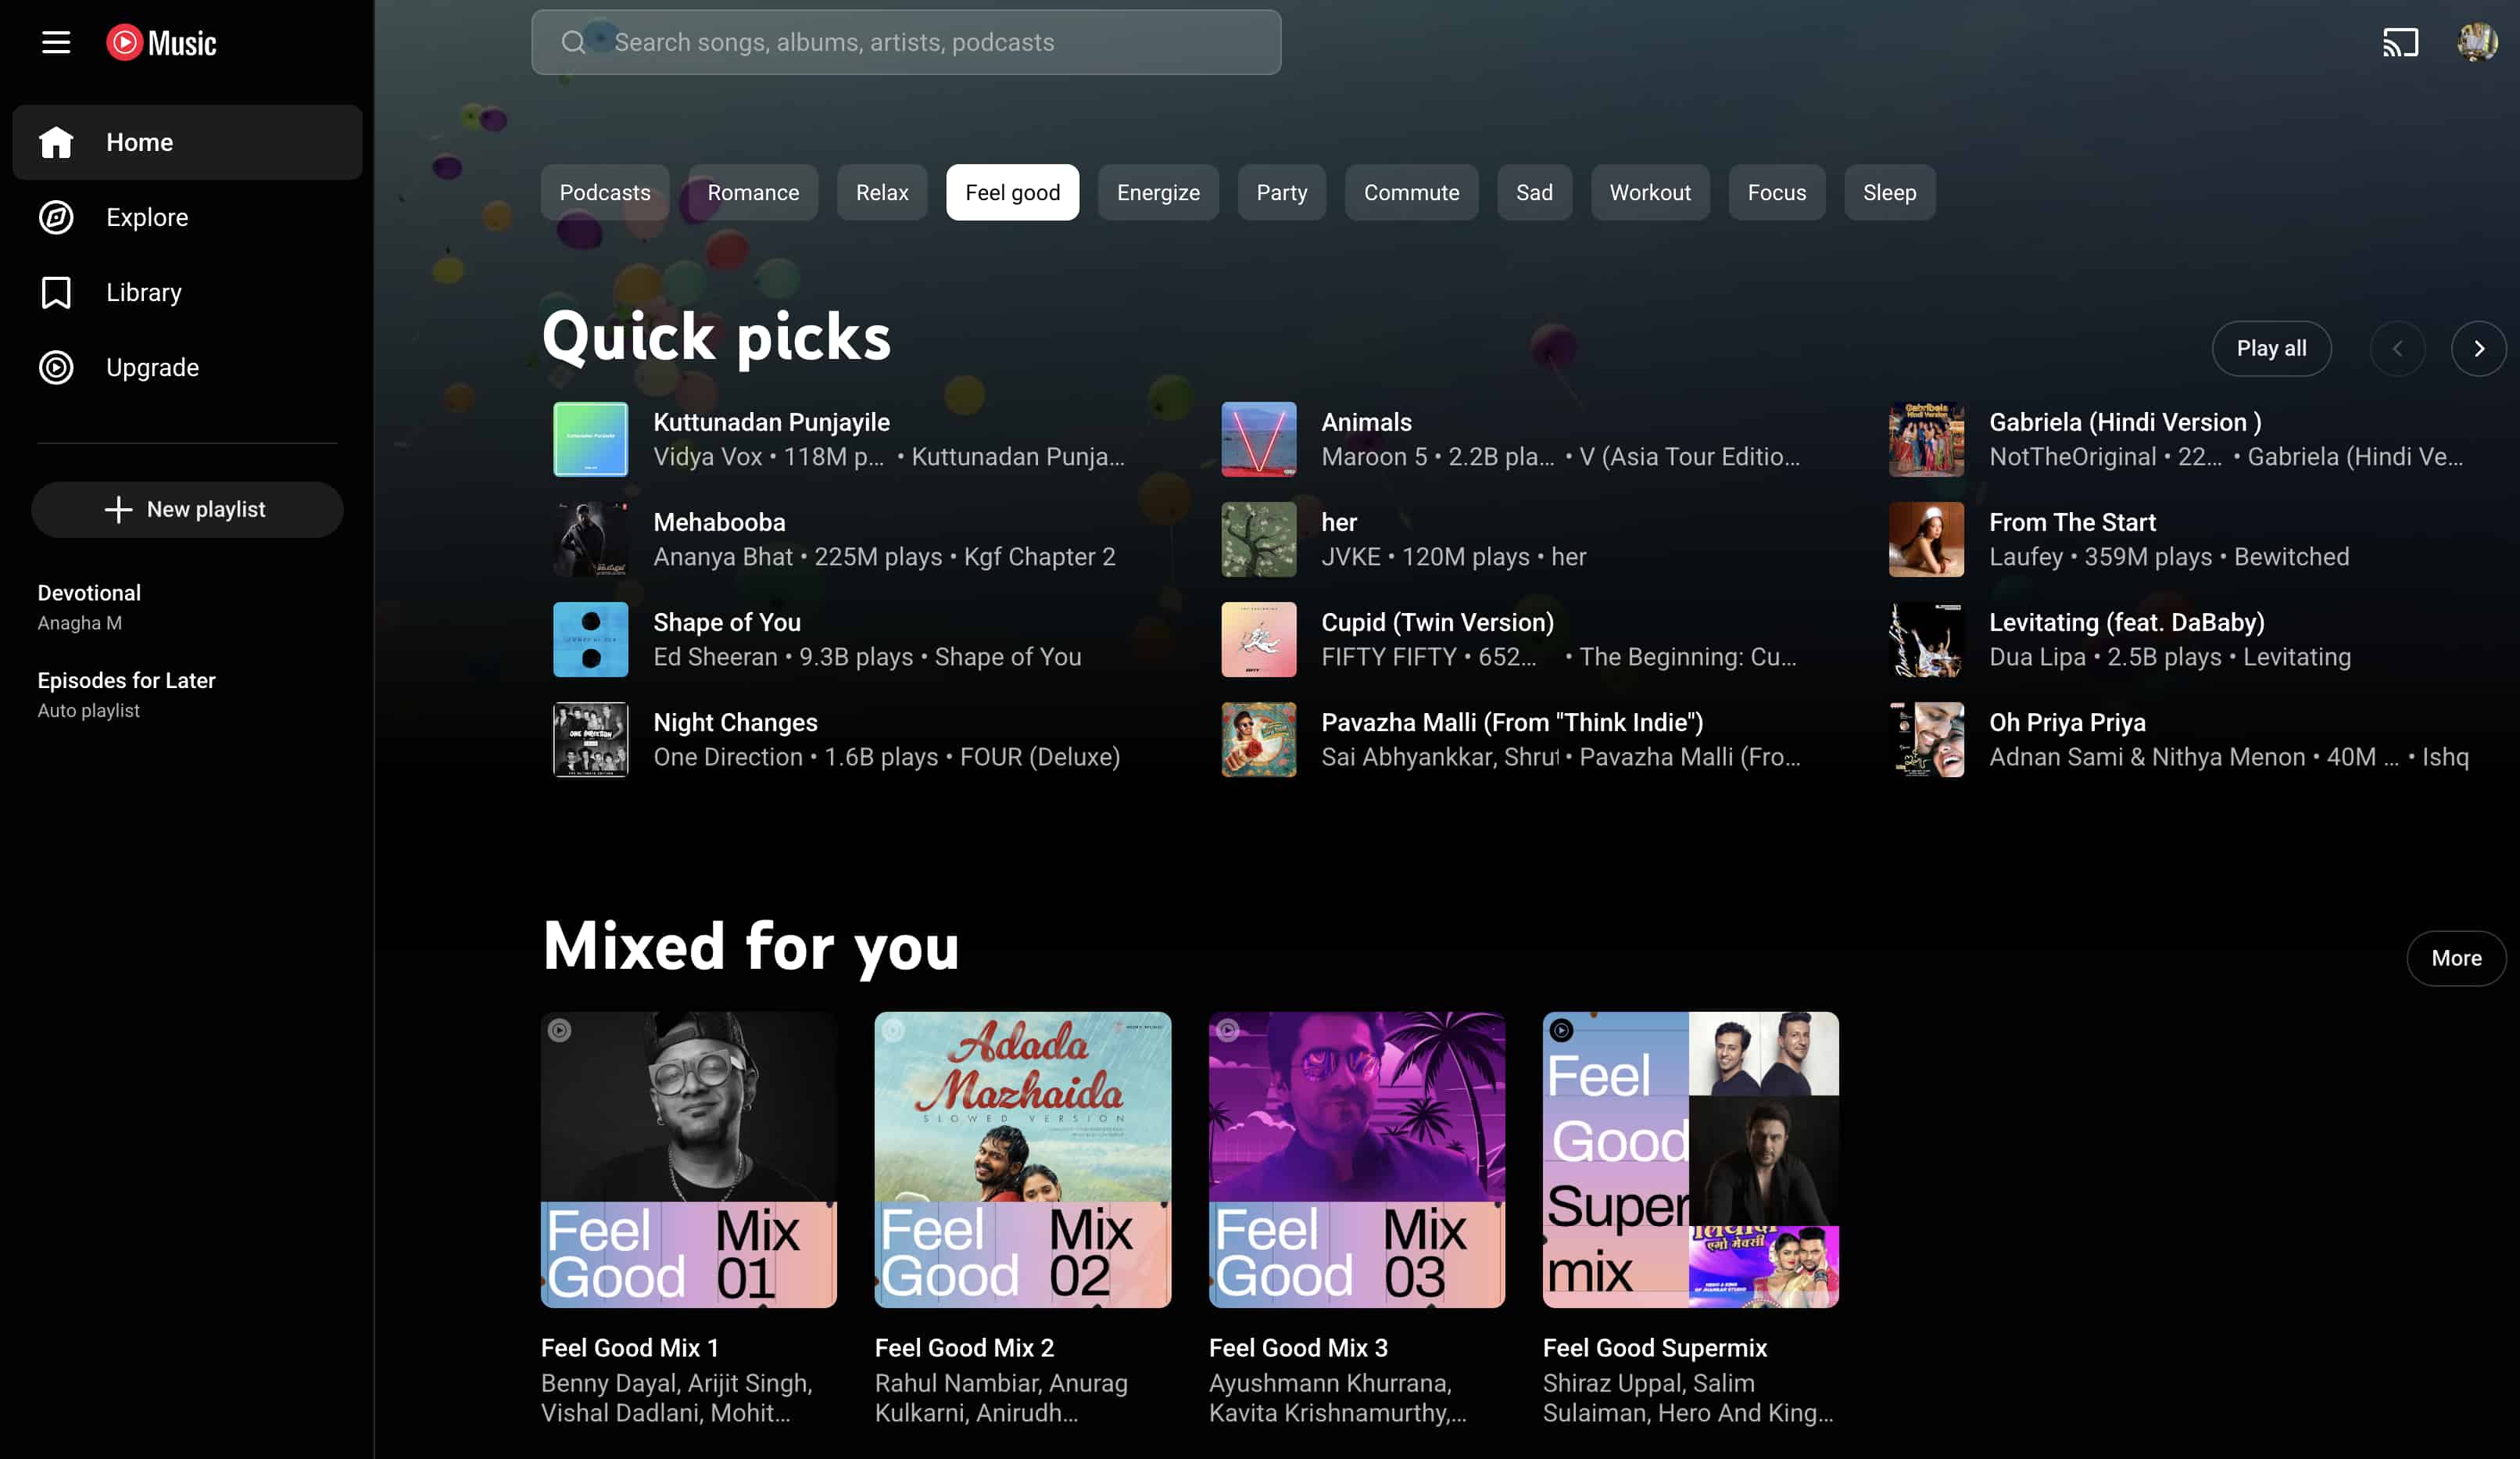Select the Party mood chip
The image size is (2520, 1459).
pyautogui.click(x=1282, y=192)
